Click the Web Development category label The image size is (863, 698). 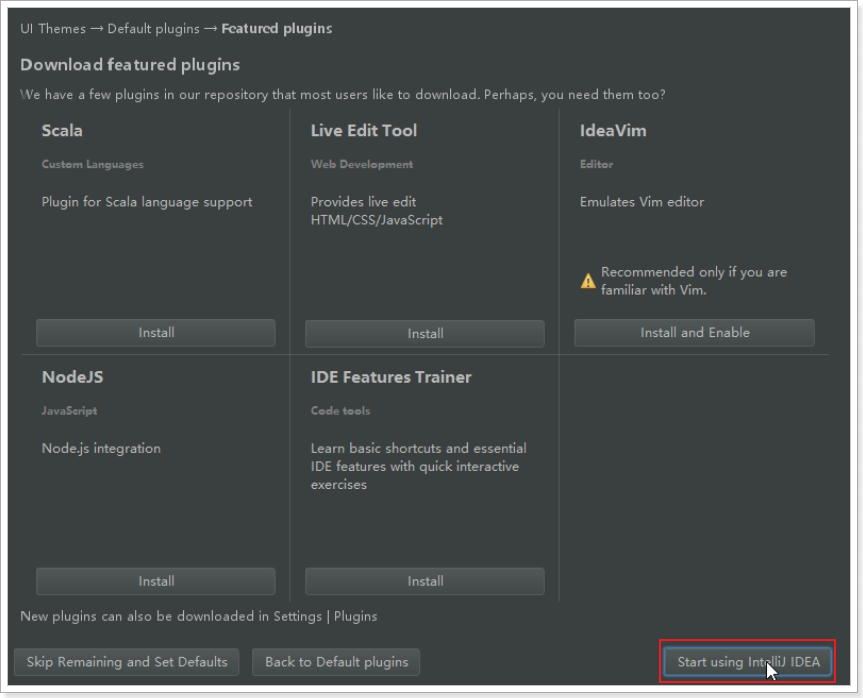click(x=362, y=164)
